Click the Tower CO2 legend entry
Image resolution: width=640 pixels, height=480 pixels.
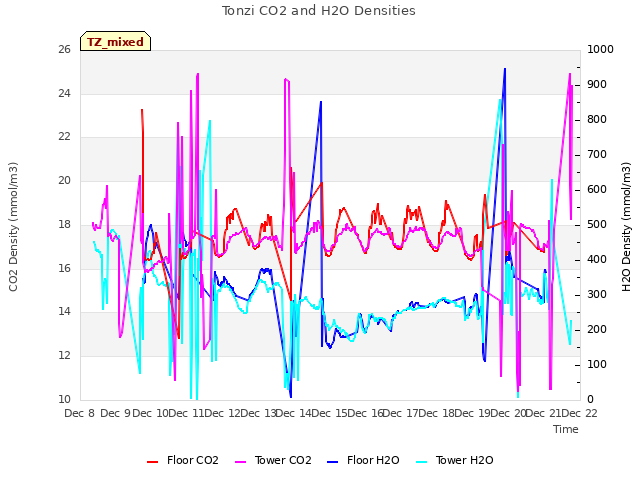[273, 460]
